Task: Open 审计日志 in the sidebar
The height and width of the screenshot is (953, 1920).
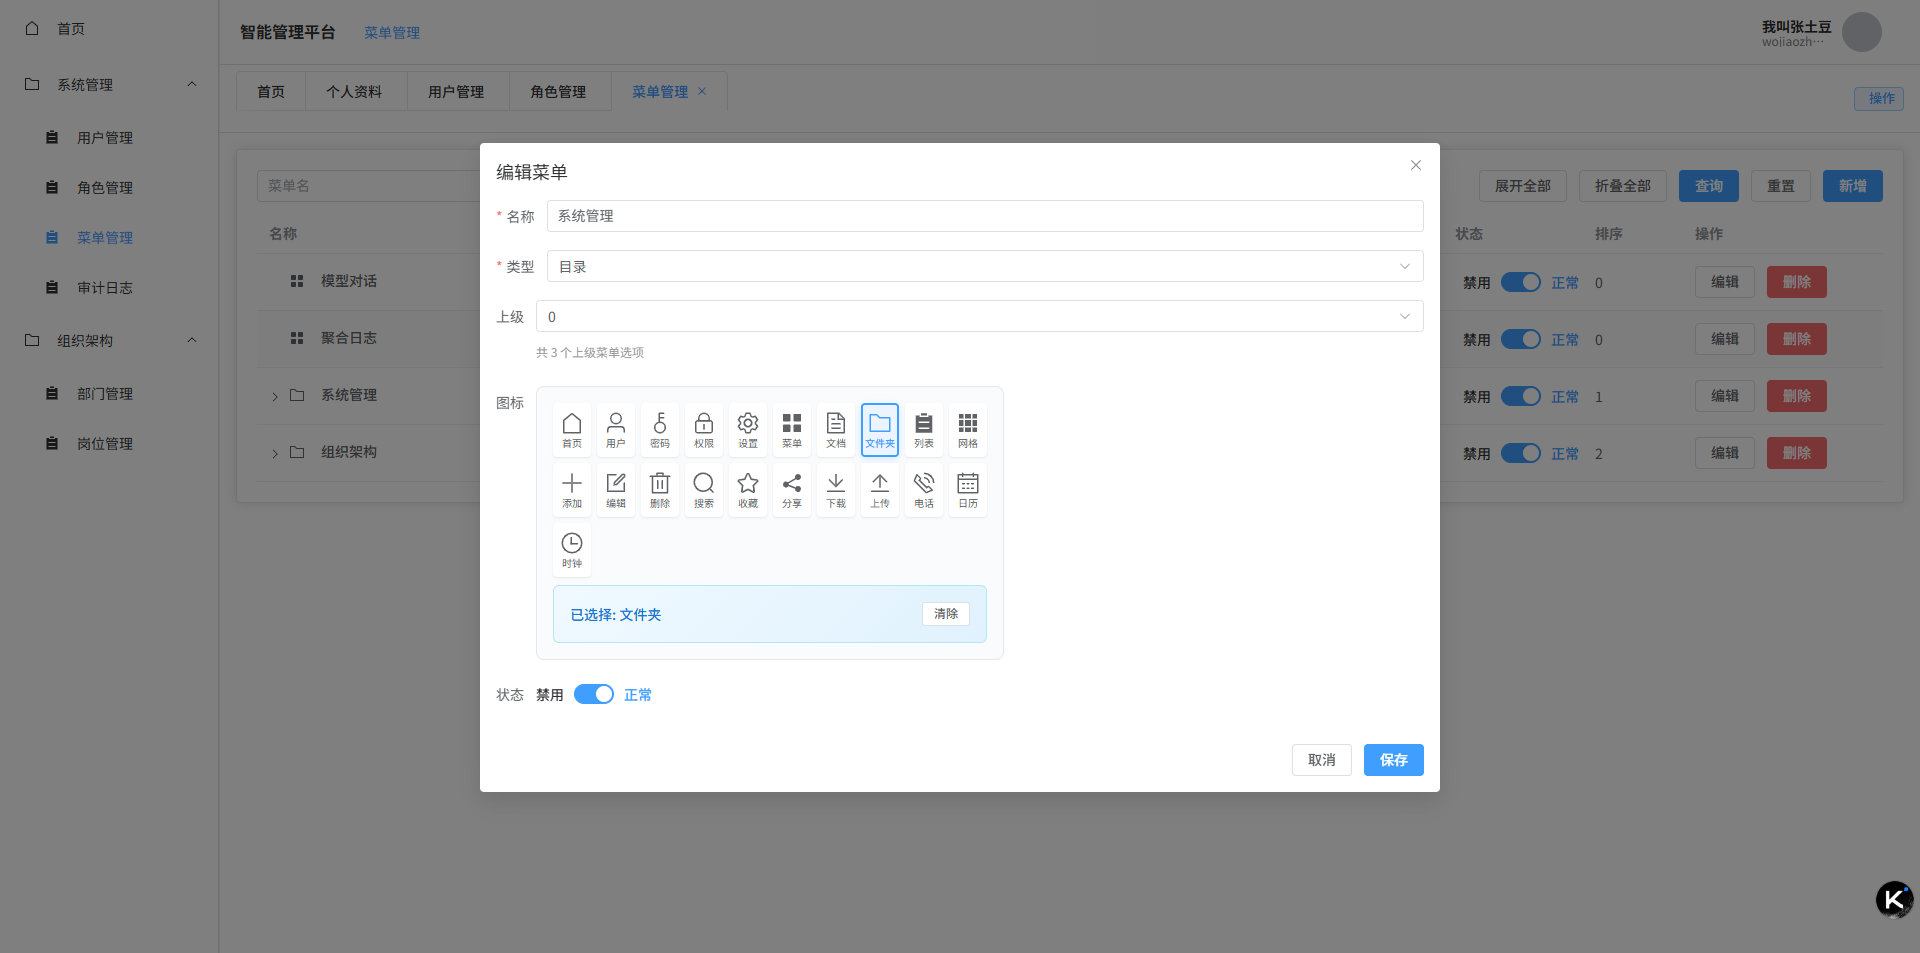Action: point(109,287)
